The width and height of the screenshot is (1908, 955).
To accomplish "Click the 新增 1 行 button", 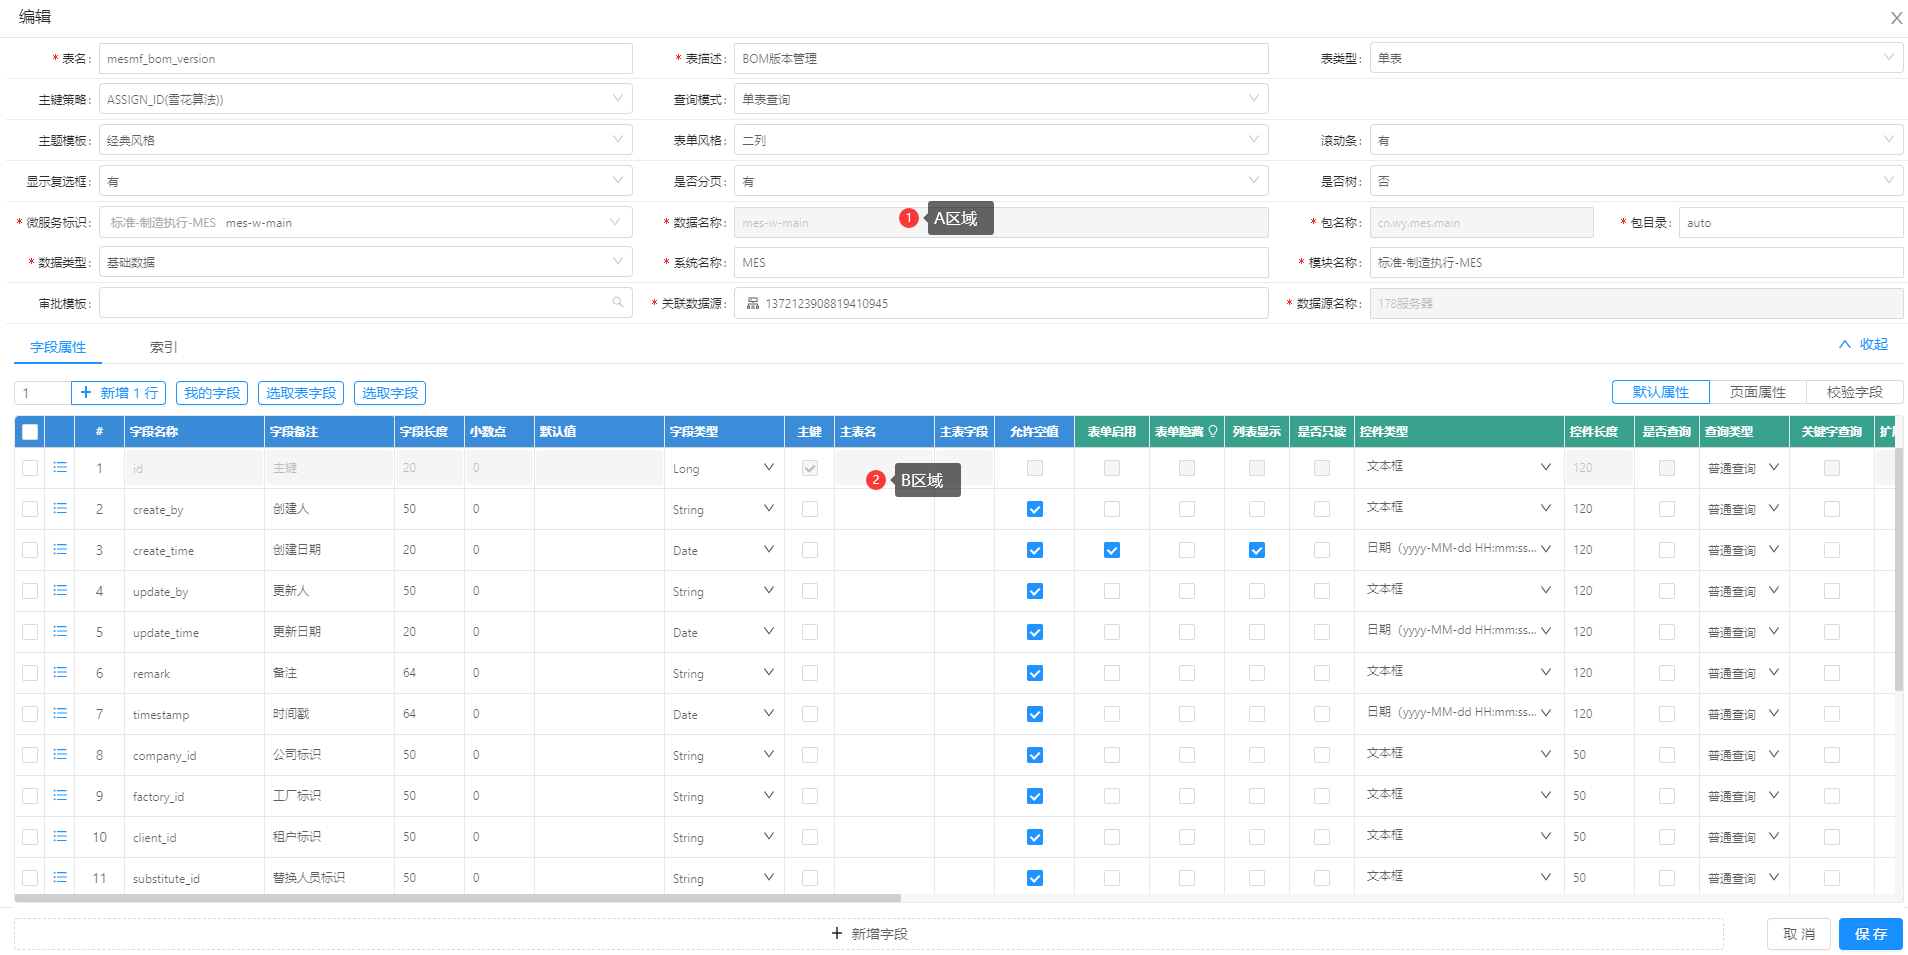I will [119, 393].
